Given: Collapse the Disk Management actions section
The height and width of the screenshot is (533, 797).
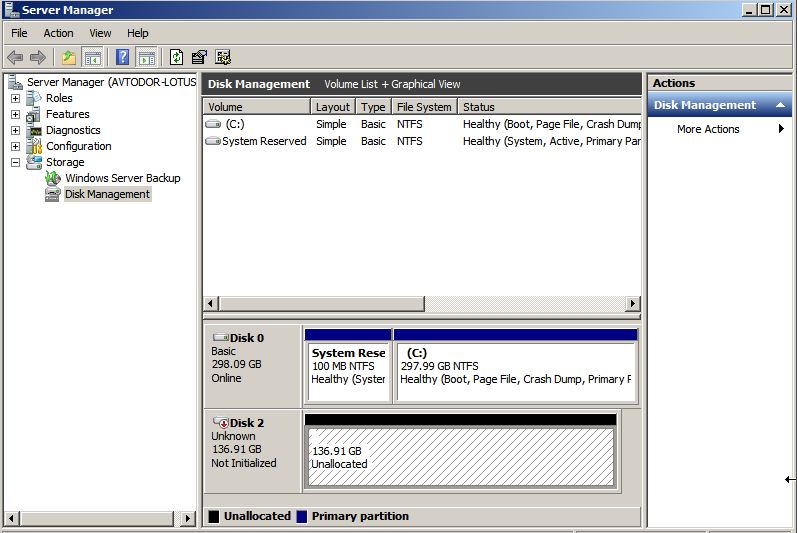Looking at the screenshot, I should pos(779,105).
